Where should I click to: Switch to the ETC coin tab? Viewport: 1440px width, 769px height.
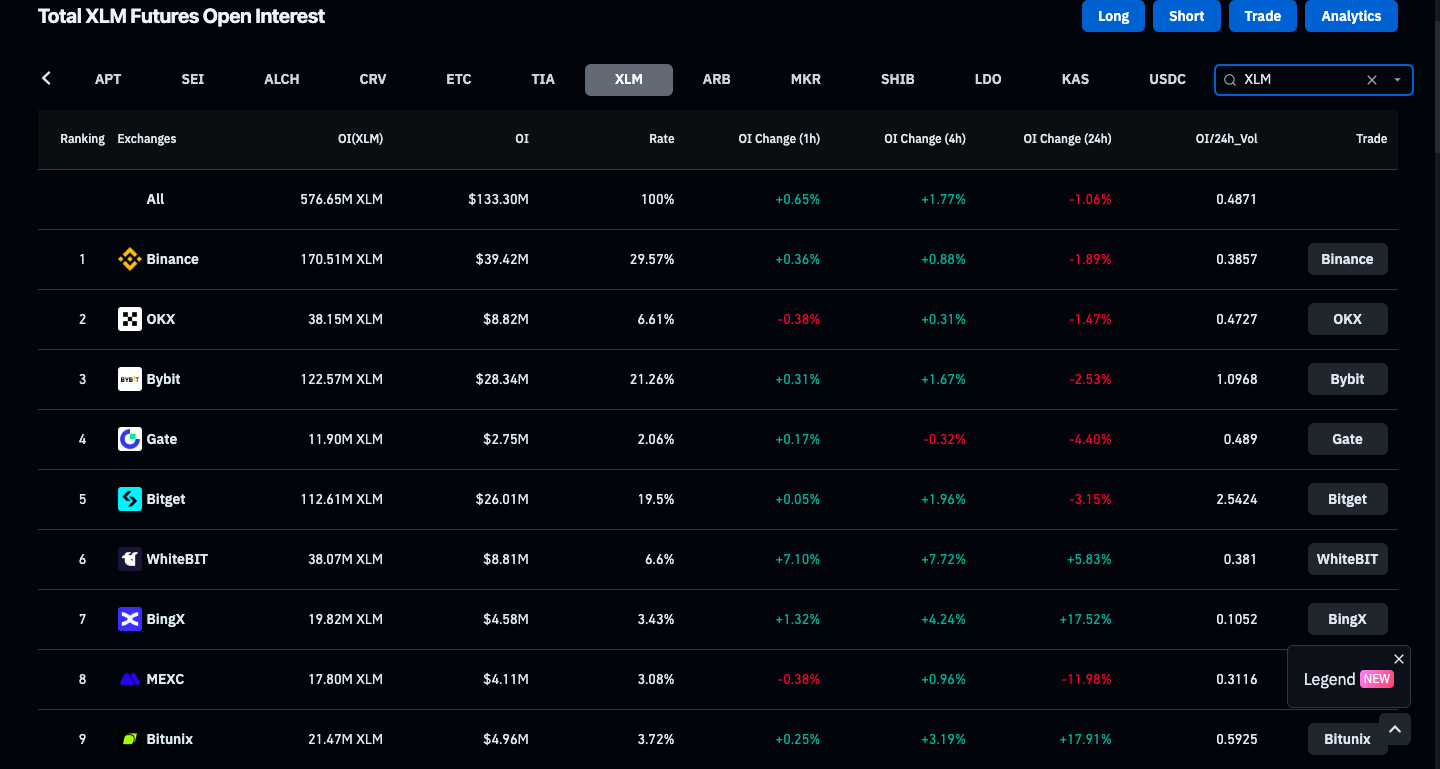pyautogui.click(x=459, y=79)
